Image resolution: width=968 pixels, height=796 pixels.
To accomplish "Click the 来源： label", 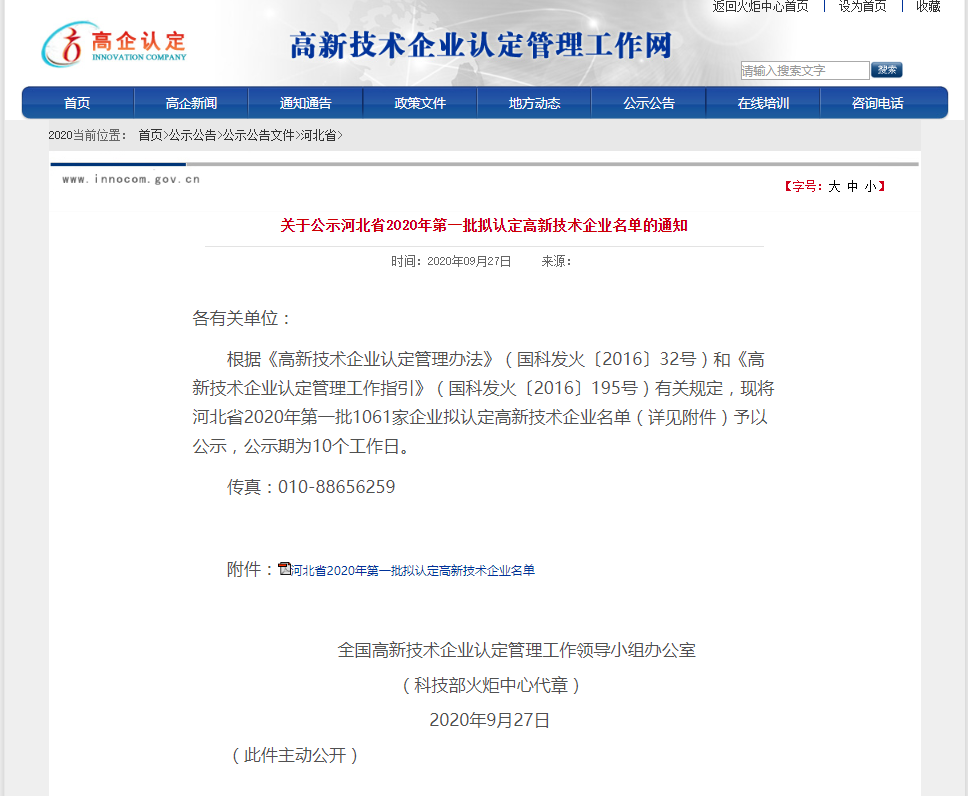I will tap(556, 261).
